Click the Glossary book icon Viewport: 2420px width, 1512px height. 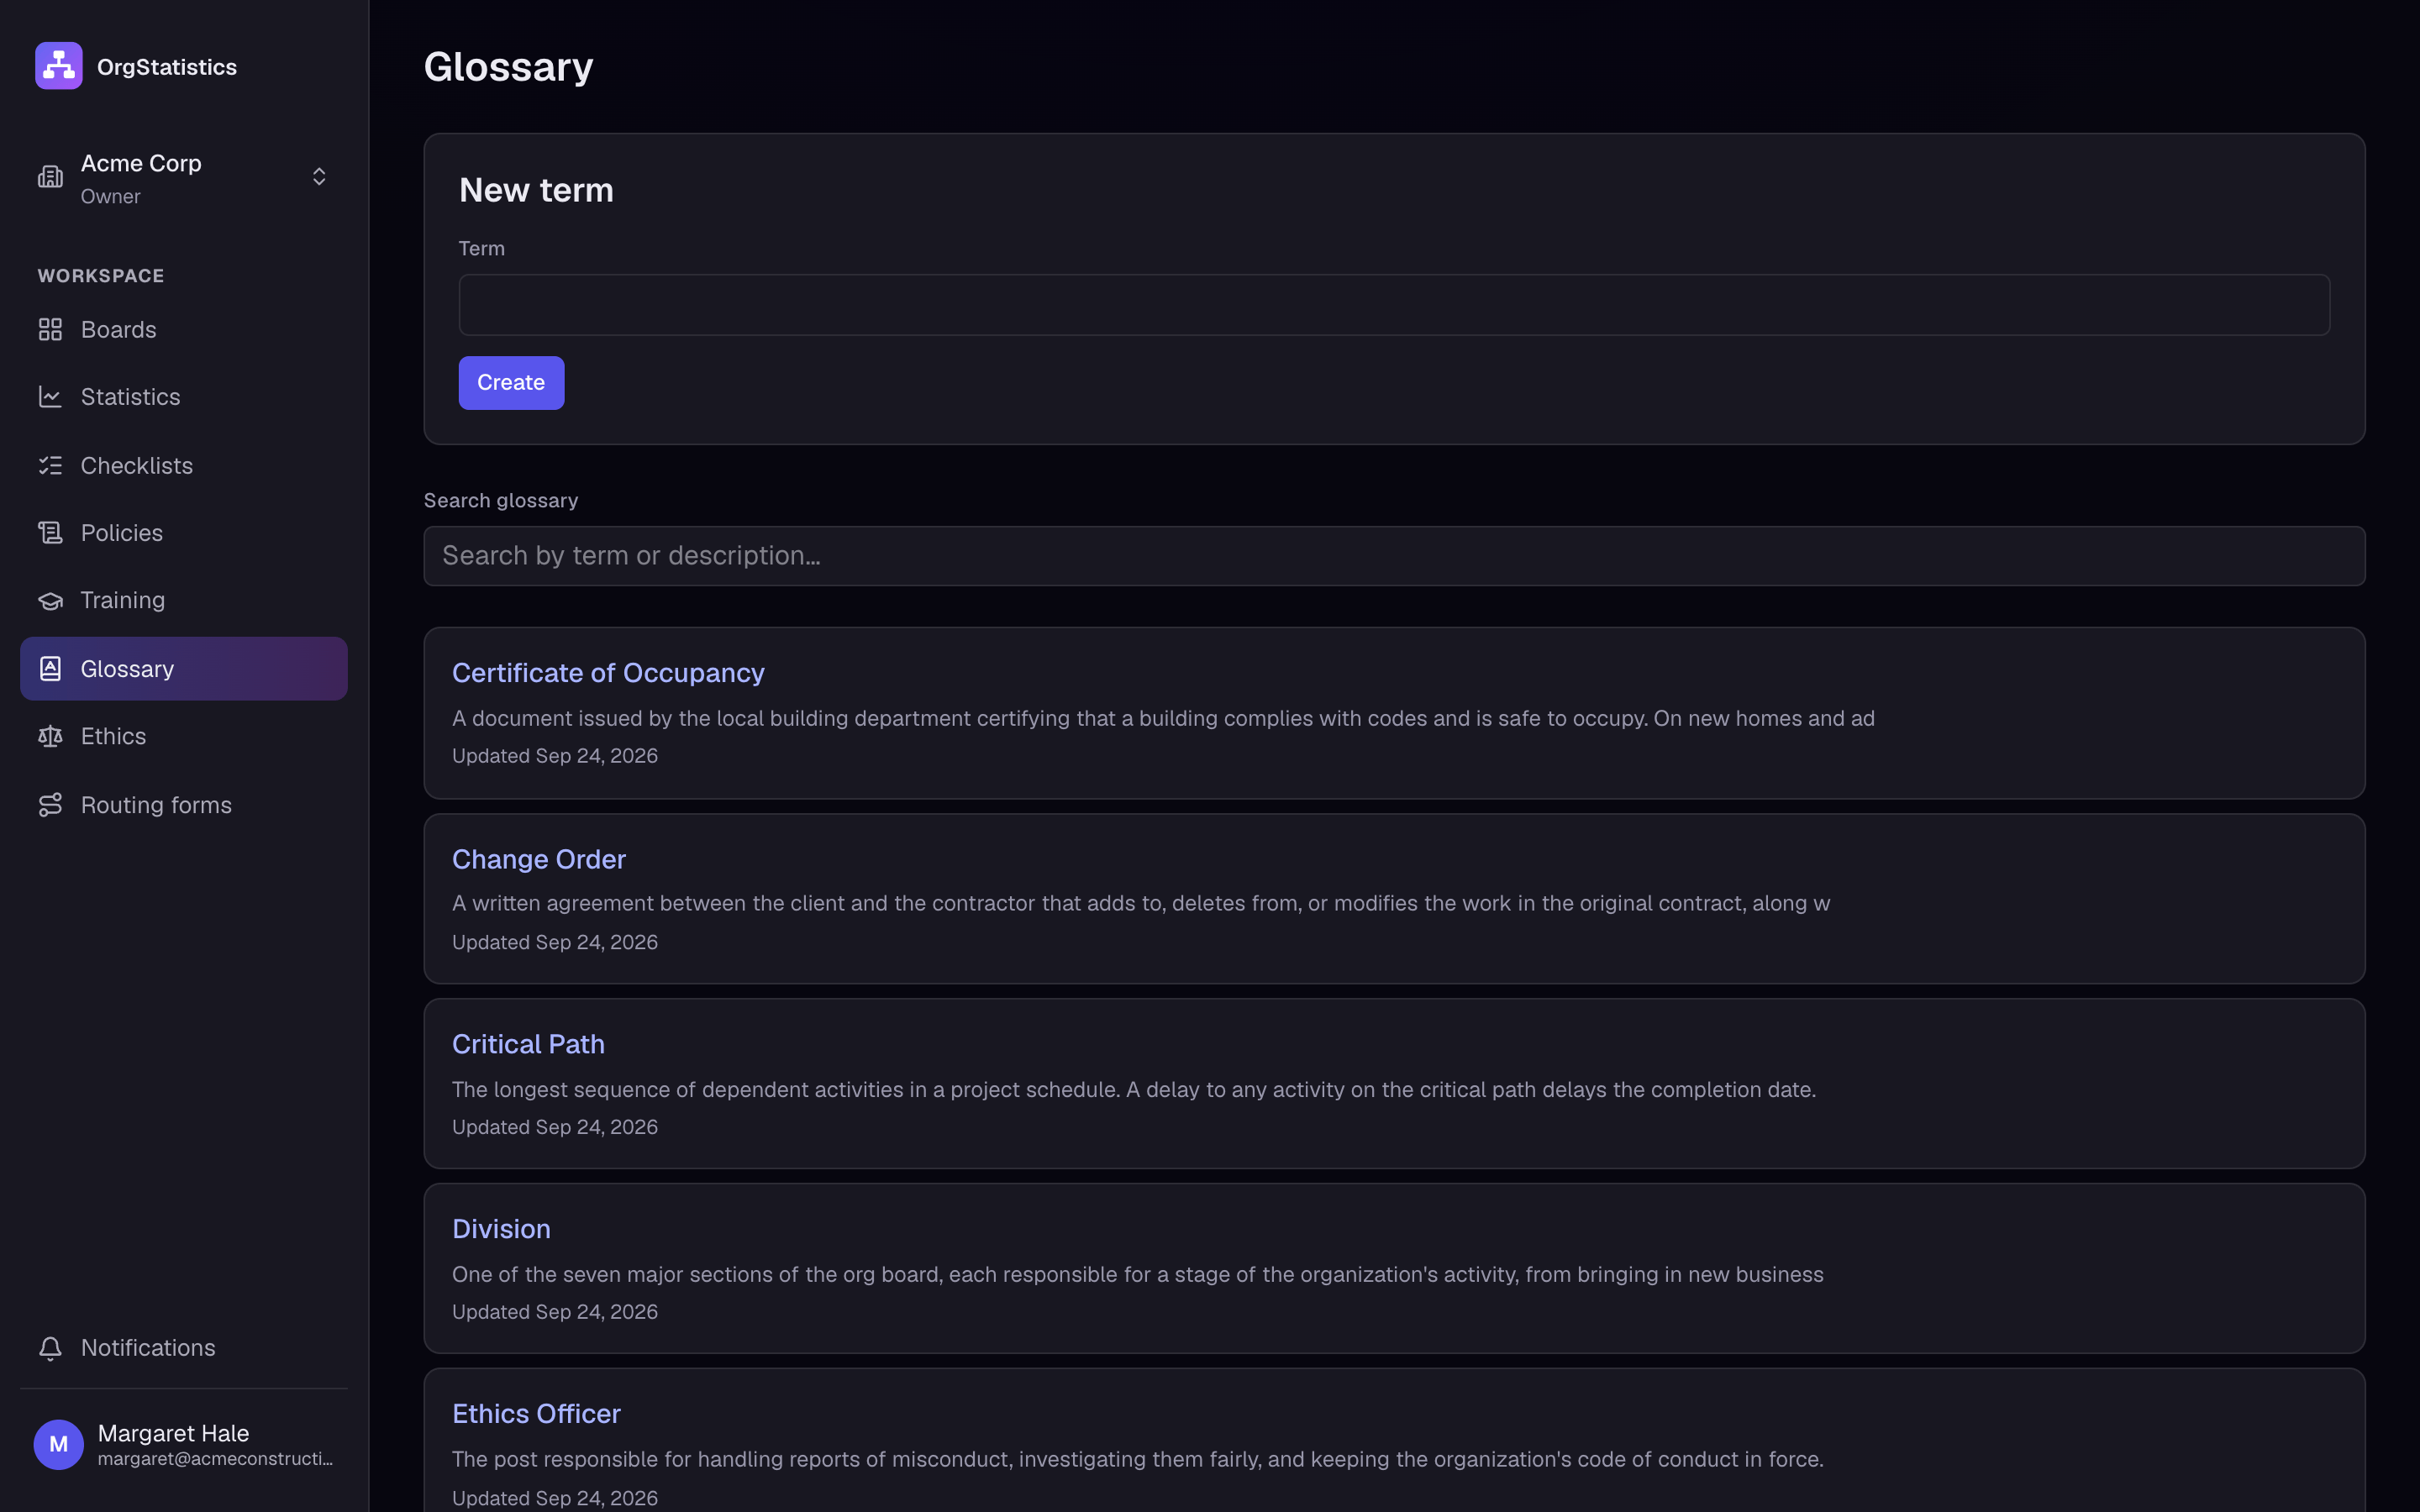[x=50, y=668]
